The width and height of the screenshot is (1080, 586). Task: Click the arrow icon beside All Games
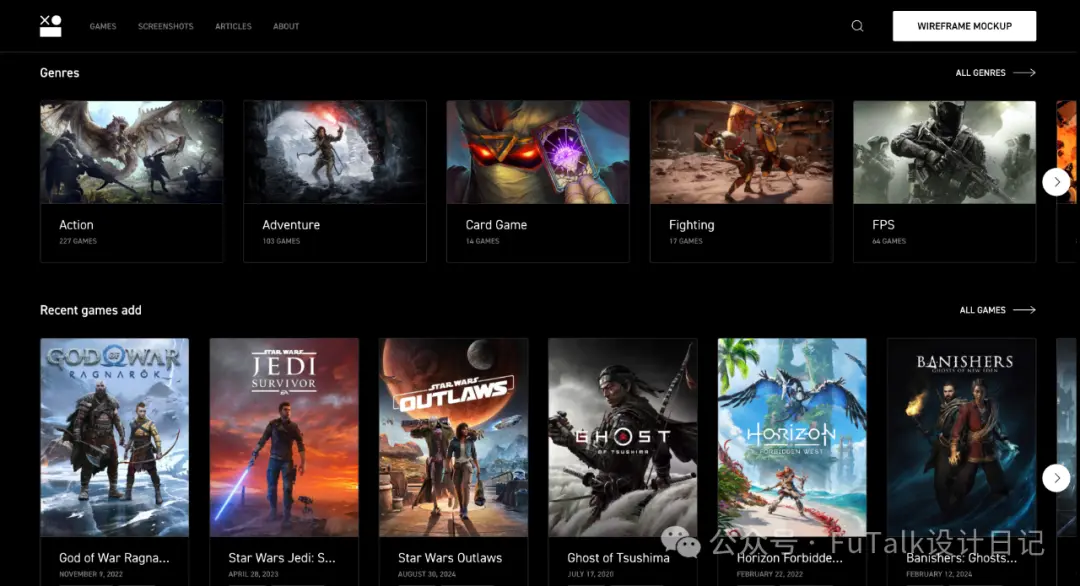1024,310
